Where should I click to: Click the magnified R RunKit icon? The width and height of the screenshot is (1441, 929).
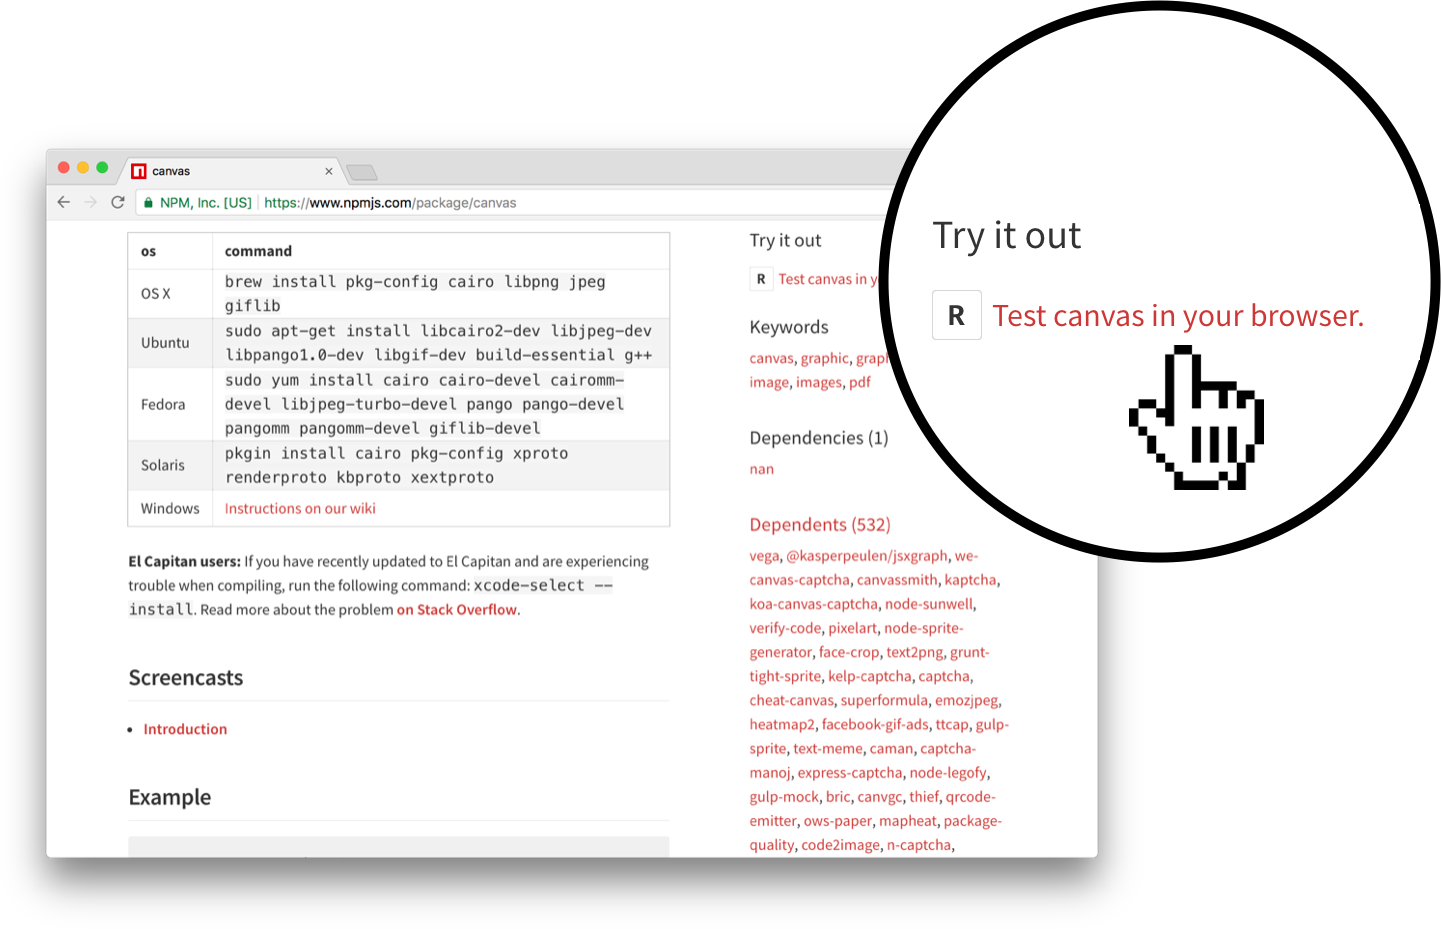[x=957, y=315]
